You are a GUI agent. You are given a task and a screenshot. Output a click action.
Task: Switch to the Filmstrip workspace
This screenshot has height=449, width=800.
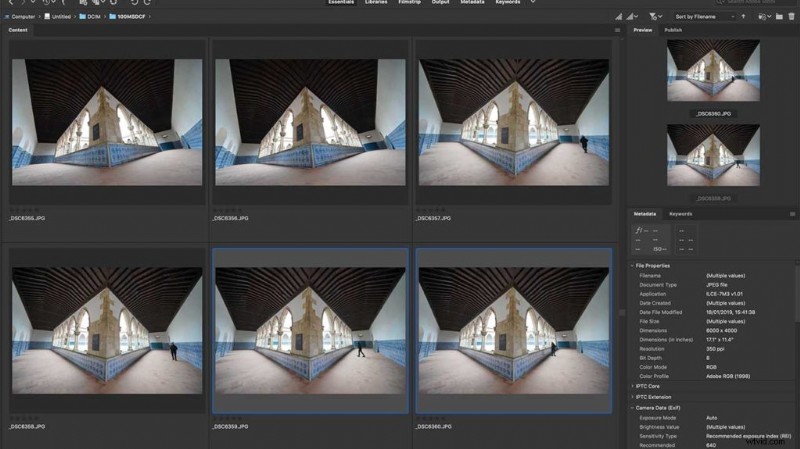tap(410, 2)
